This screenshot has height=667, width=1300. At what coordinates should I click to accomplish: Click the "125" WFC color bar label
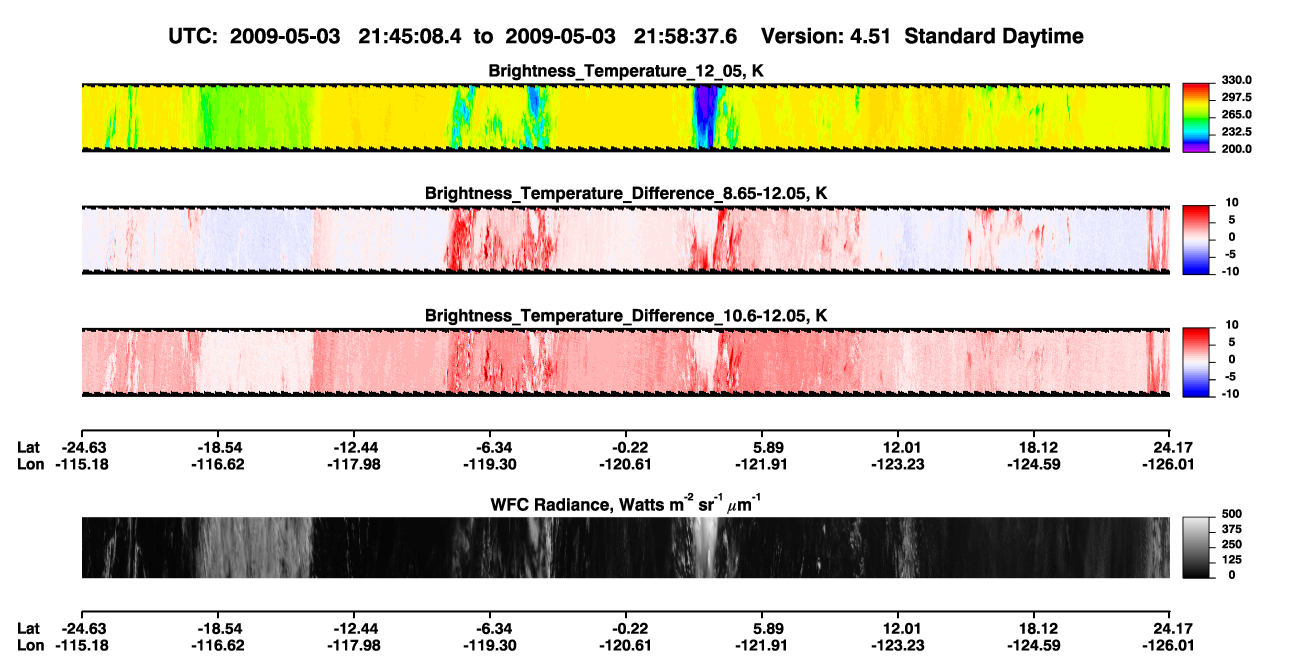[x=1232, y=559]
